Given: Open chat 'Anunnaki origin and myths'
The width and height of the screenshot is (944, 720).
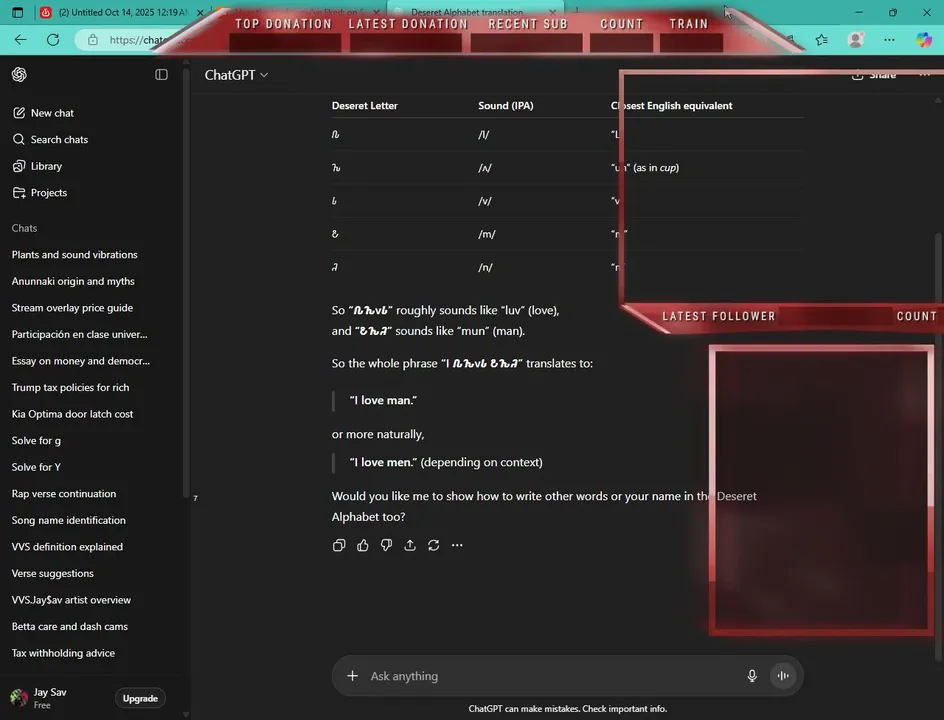Looking at the screenshot, I should pyautogui.click(x=73, y=281).
